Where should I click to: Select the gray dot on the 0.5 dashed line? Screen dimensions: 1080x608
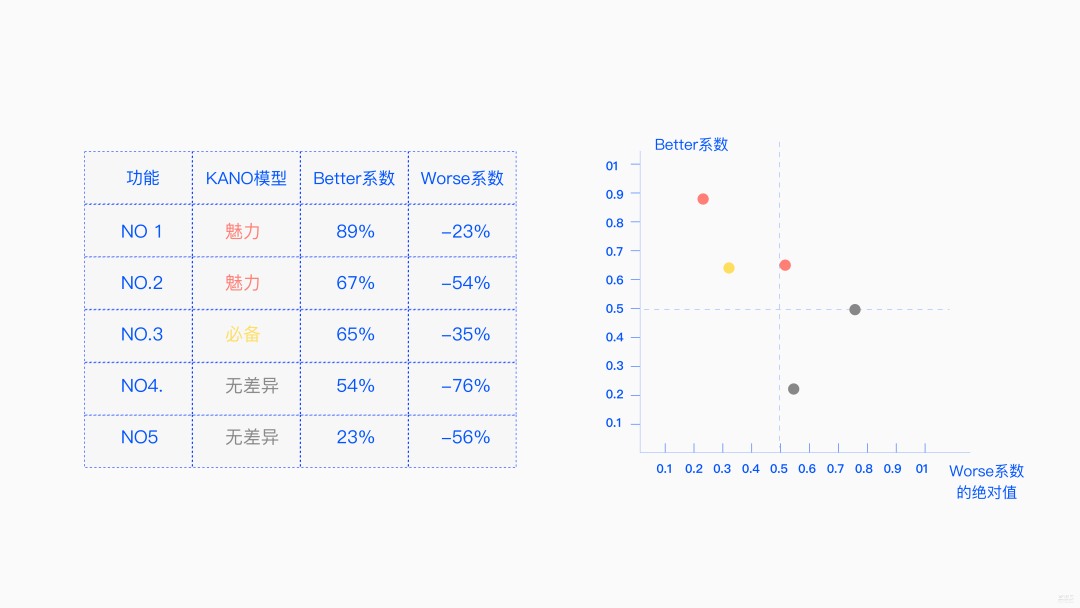click(x=855, y=310)
